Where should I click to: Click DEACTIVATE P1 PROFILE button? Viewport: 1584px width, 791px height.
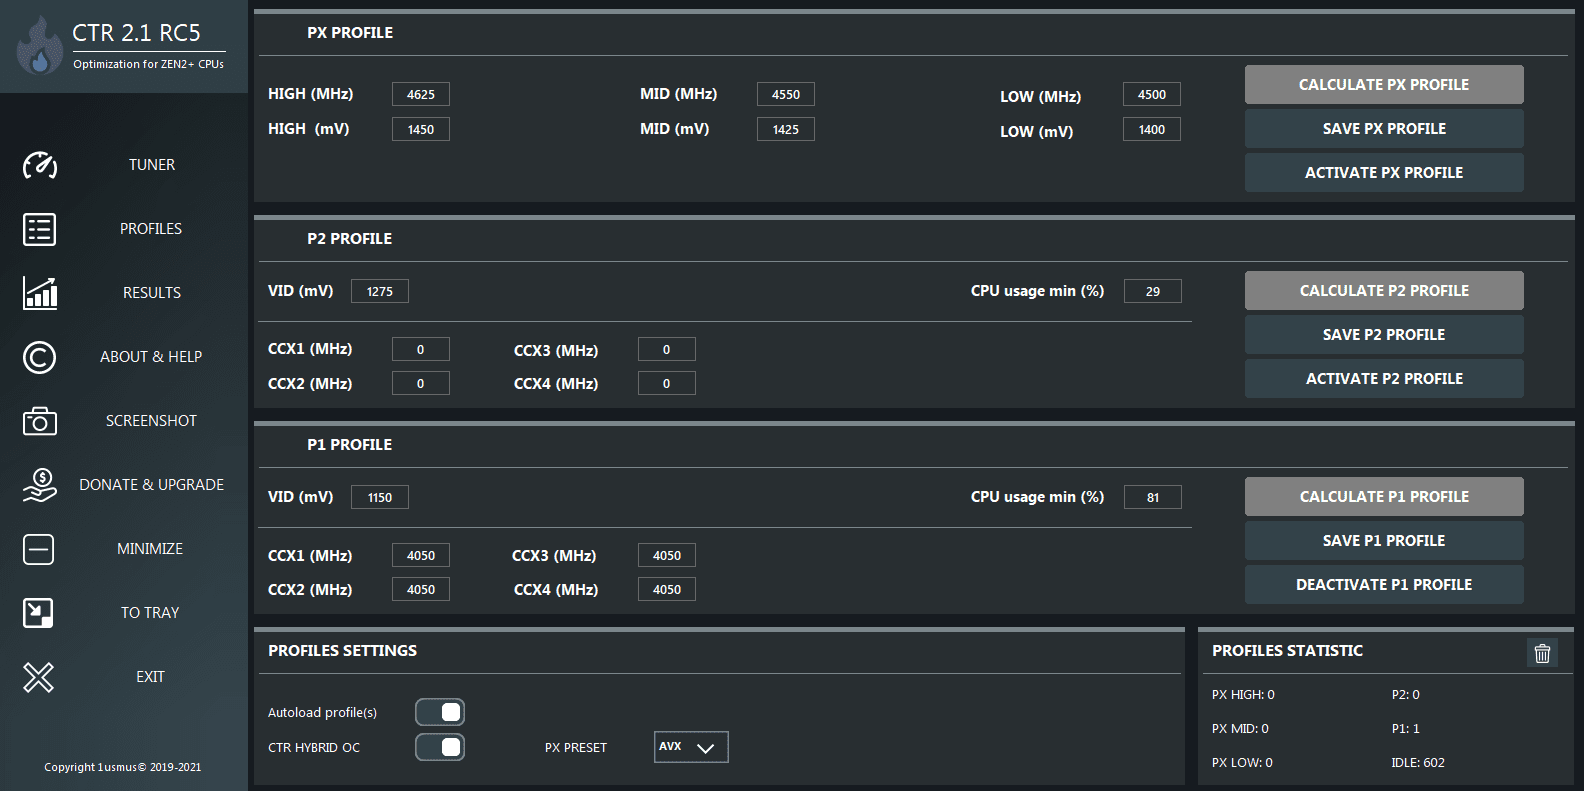coord(1384,585)
